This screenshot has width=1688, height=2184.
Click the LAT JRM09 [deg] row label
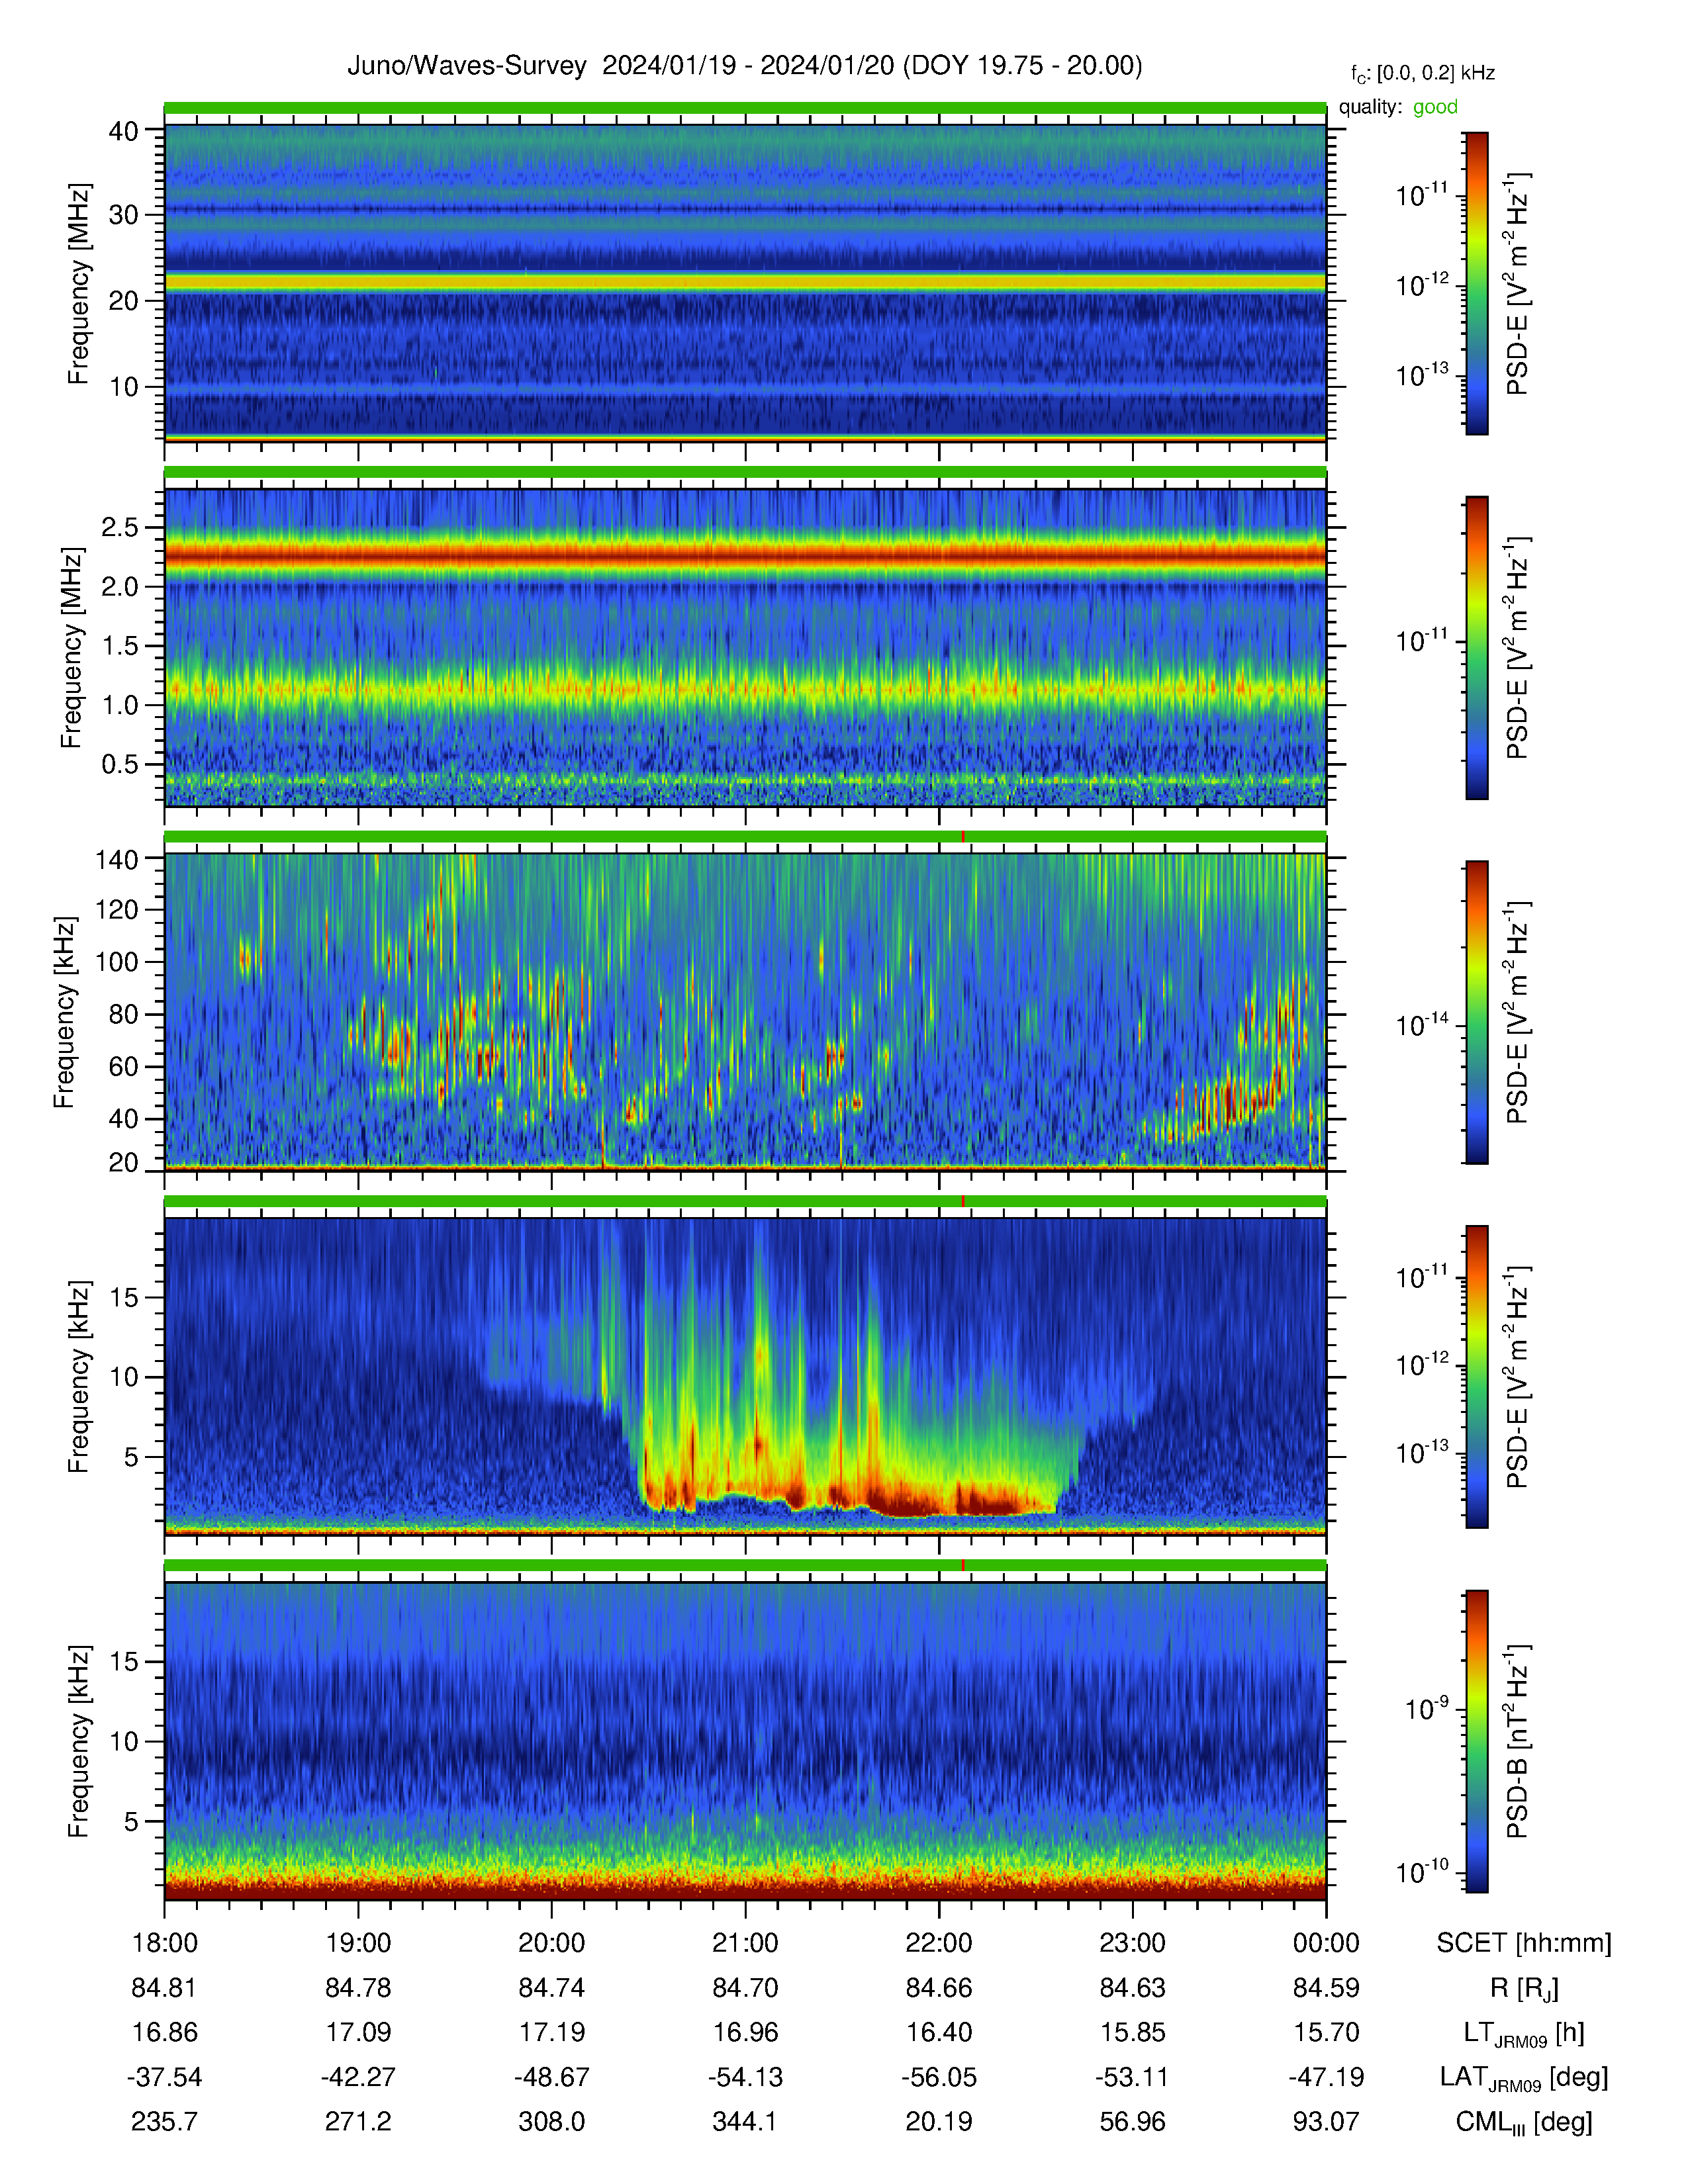click(x=1524, y=2078)
